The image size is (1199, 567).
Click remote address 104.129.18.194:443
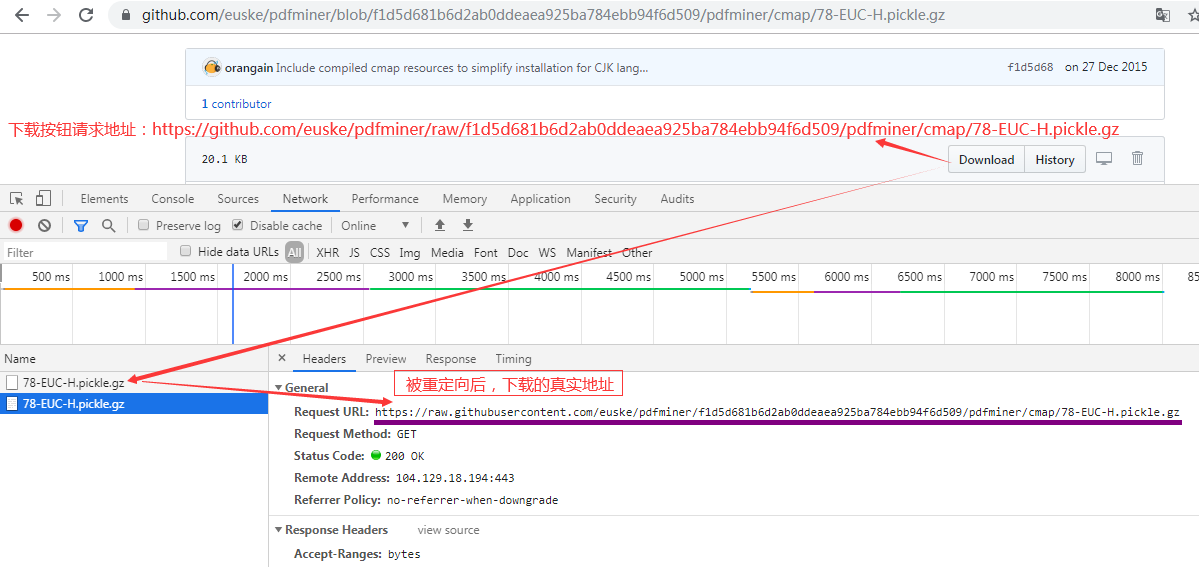[454, 478]
